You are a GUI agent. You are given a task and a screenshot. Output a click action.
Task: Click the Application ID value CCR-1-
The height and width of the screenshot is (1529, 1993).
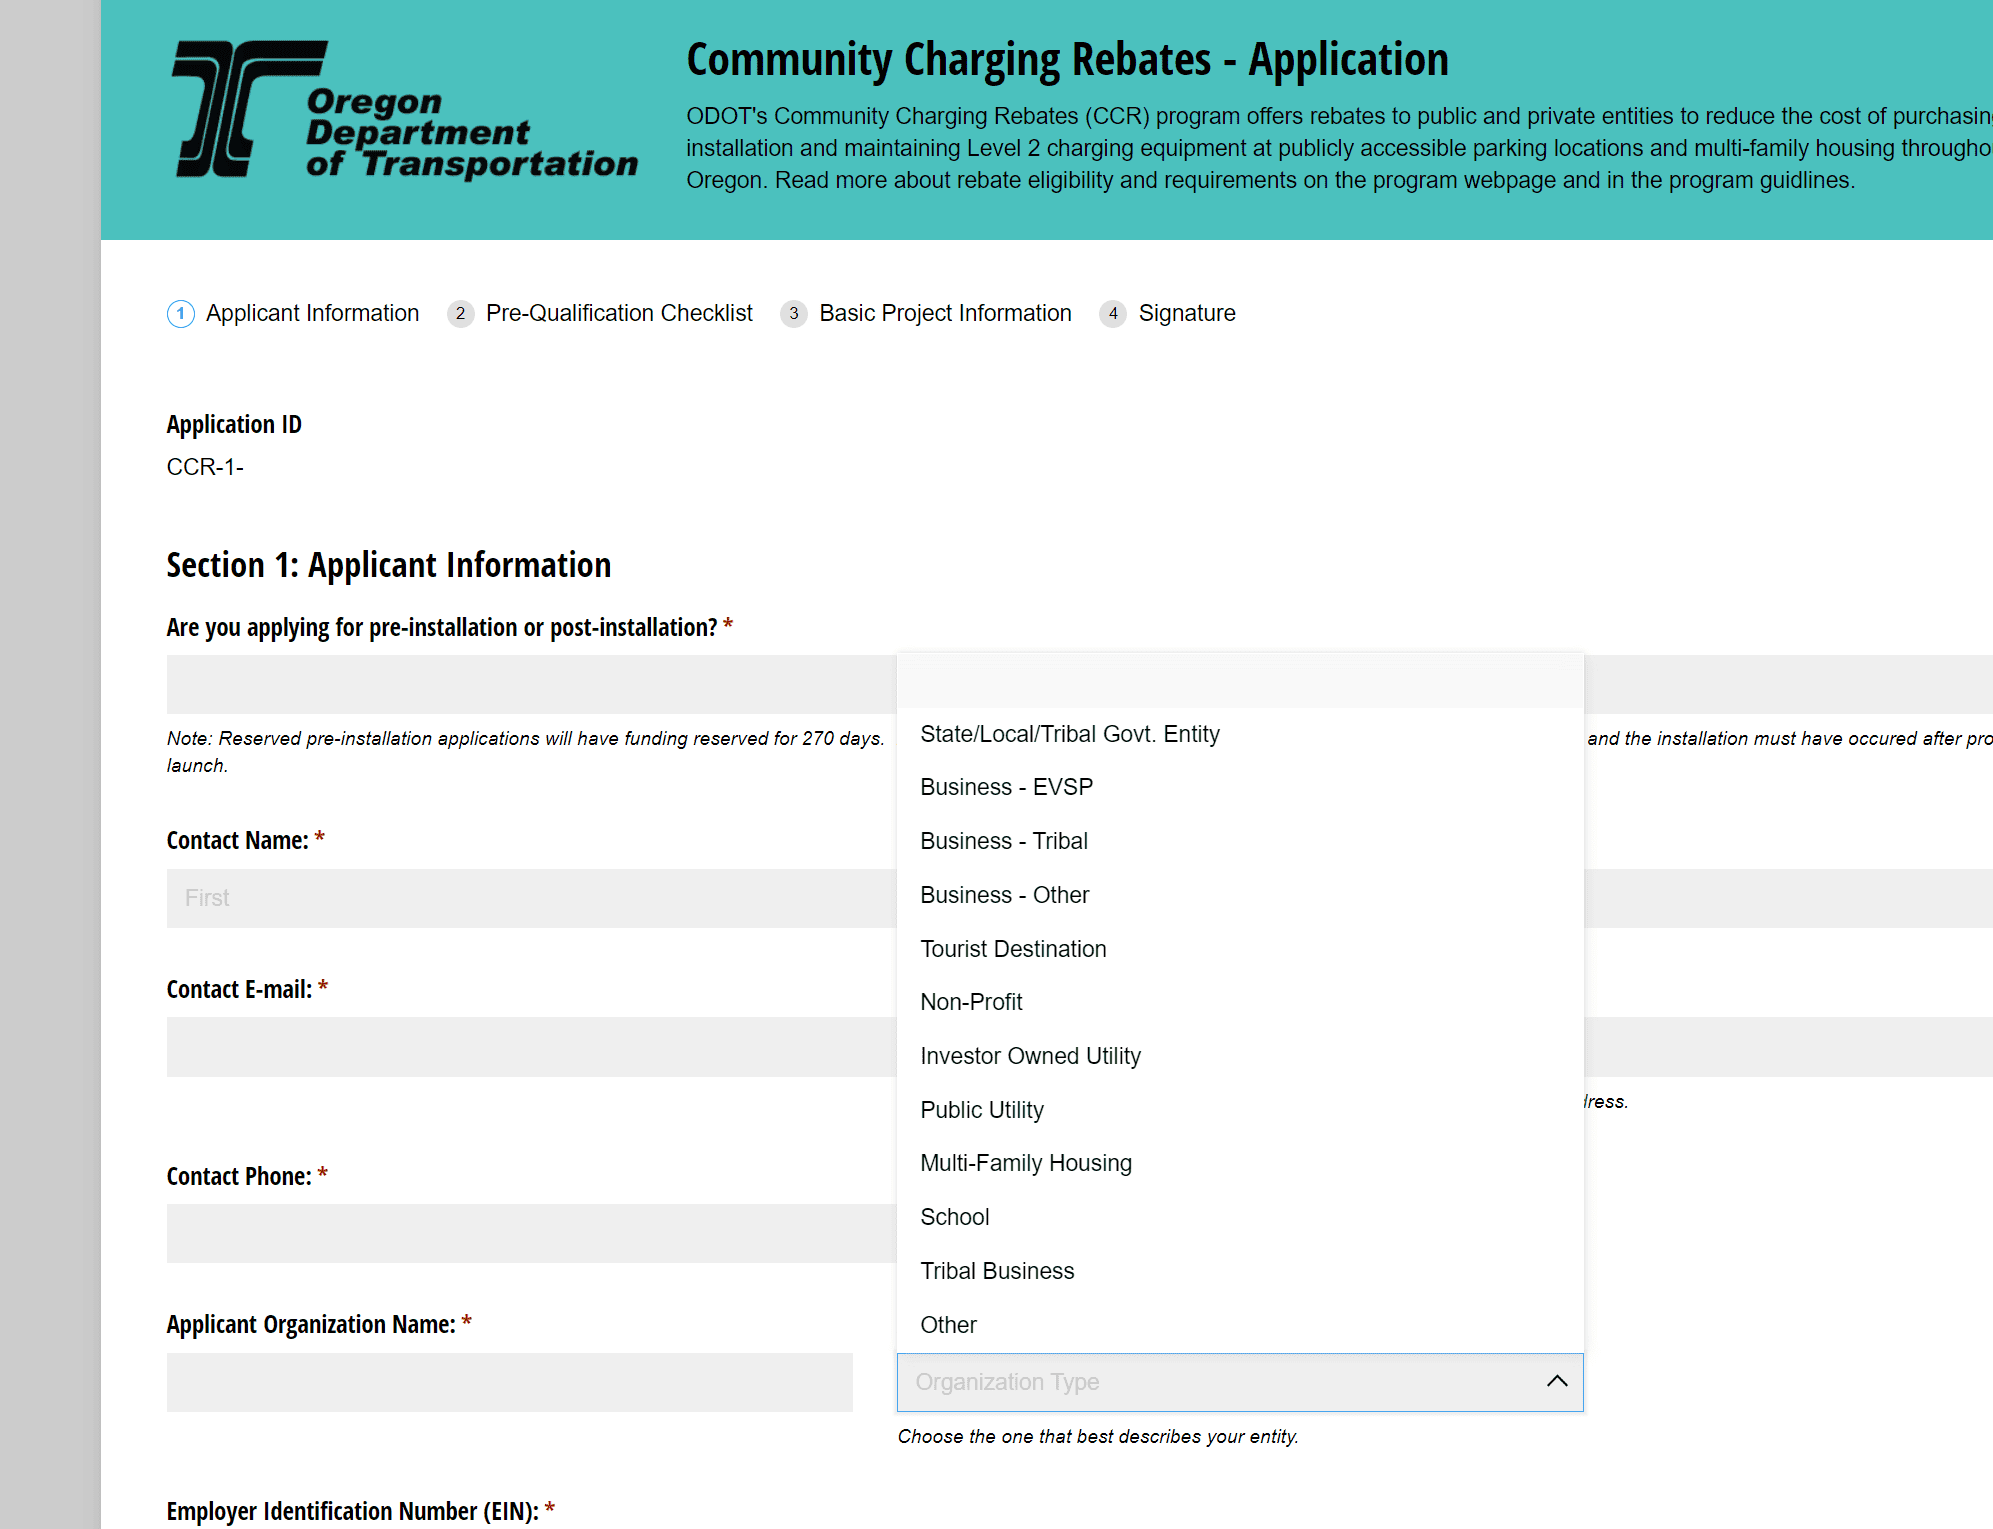205,467
